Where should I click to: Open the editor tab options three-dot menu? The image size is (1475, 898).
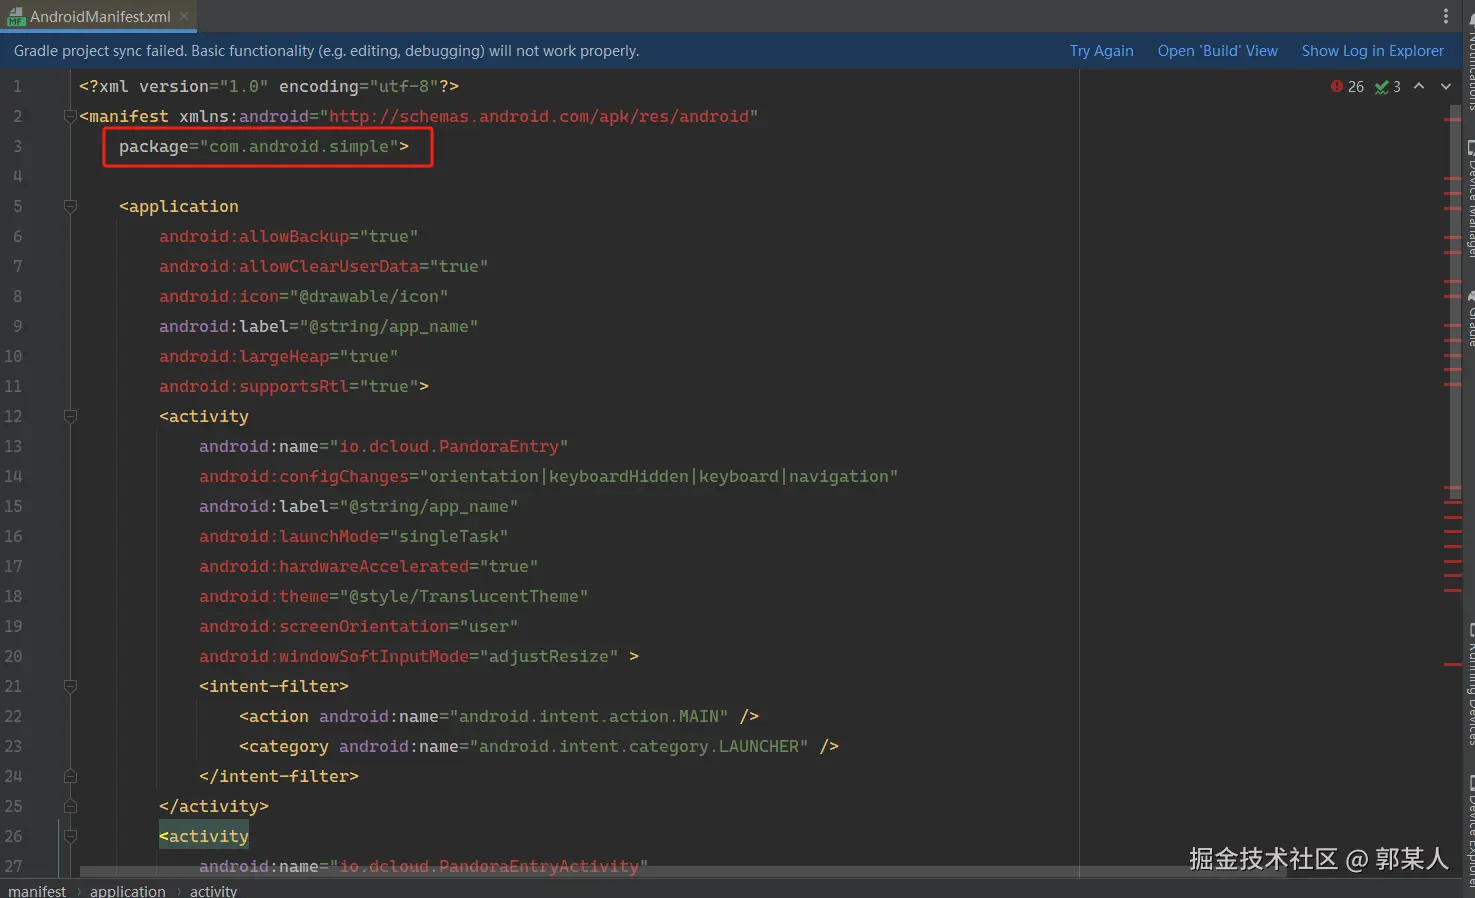pos(1445,16)
